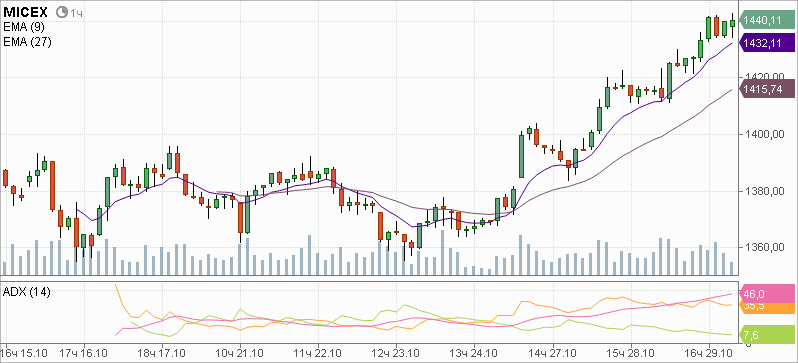Click the green 7,6 ADX value tag
Viewport: 798px width, 363px height.
(768, 334)
